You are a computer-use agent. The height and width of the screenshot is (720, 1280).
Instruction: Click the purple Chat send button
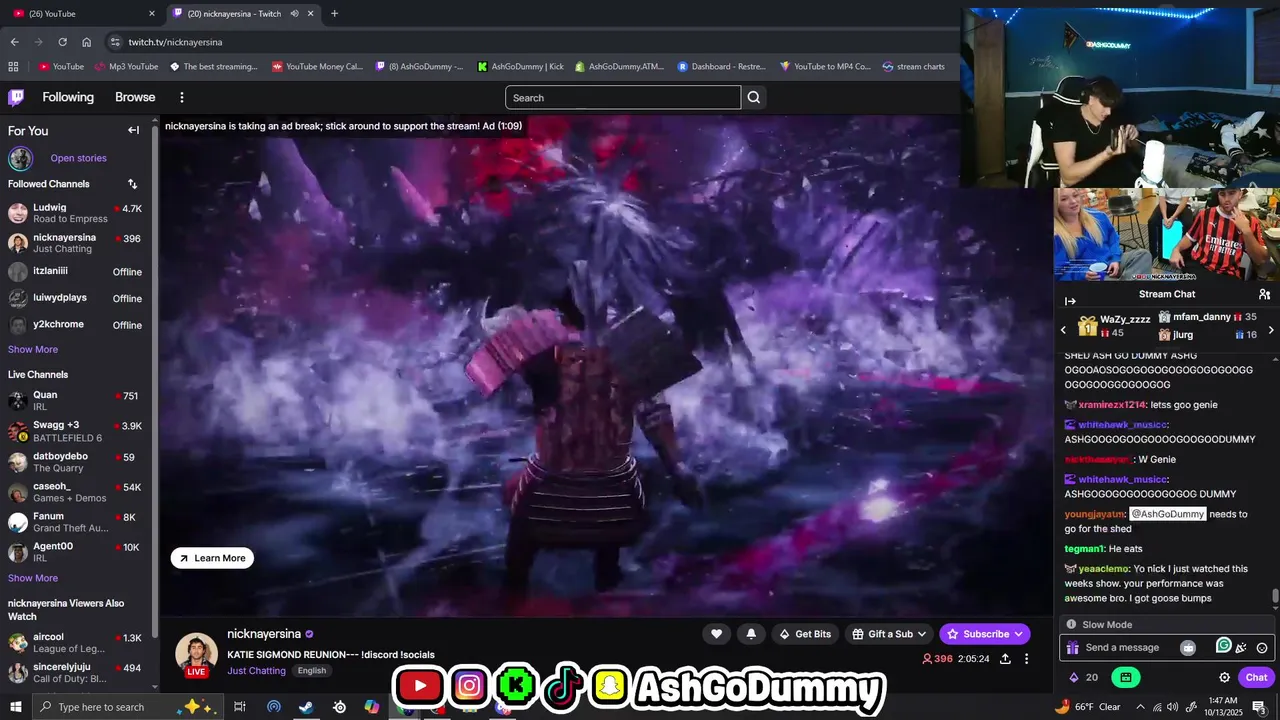click(x=1256, y=677)
